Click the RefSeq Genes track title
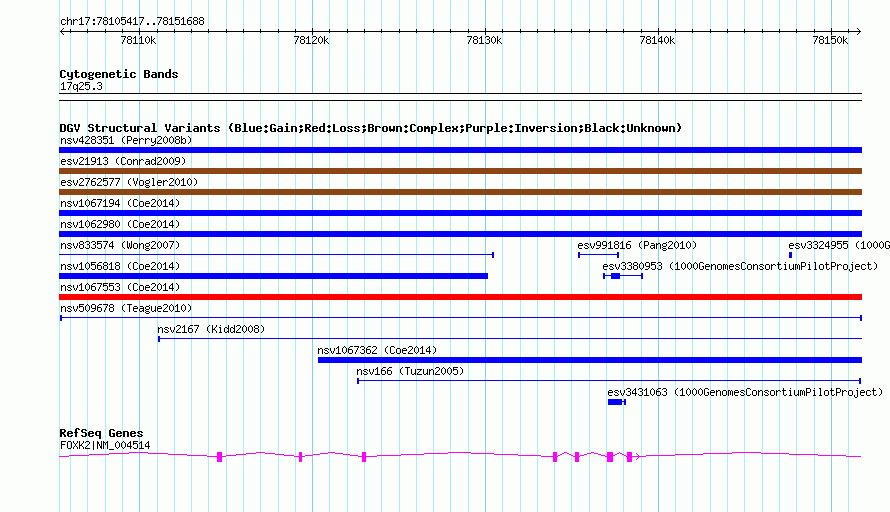The width and height of the screenshot is (890, 512). click(x=101, y=433)
